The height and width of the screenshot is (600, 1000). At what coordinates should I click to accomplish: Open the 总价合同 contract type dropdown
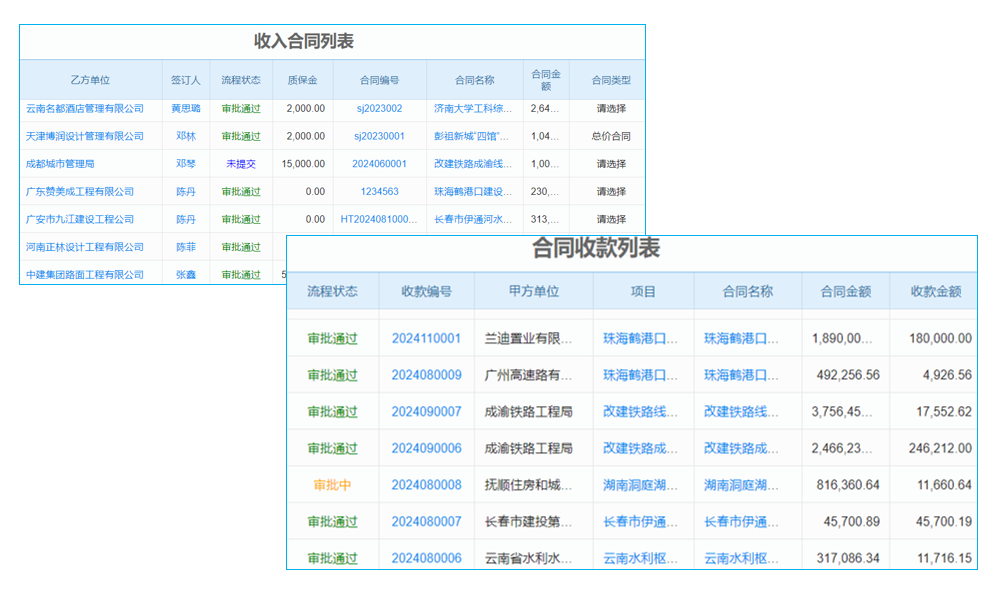click(x=612, y=135)
